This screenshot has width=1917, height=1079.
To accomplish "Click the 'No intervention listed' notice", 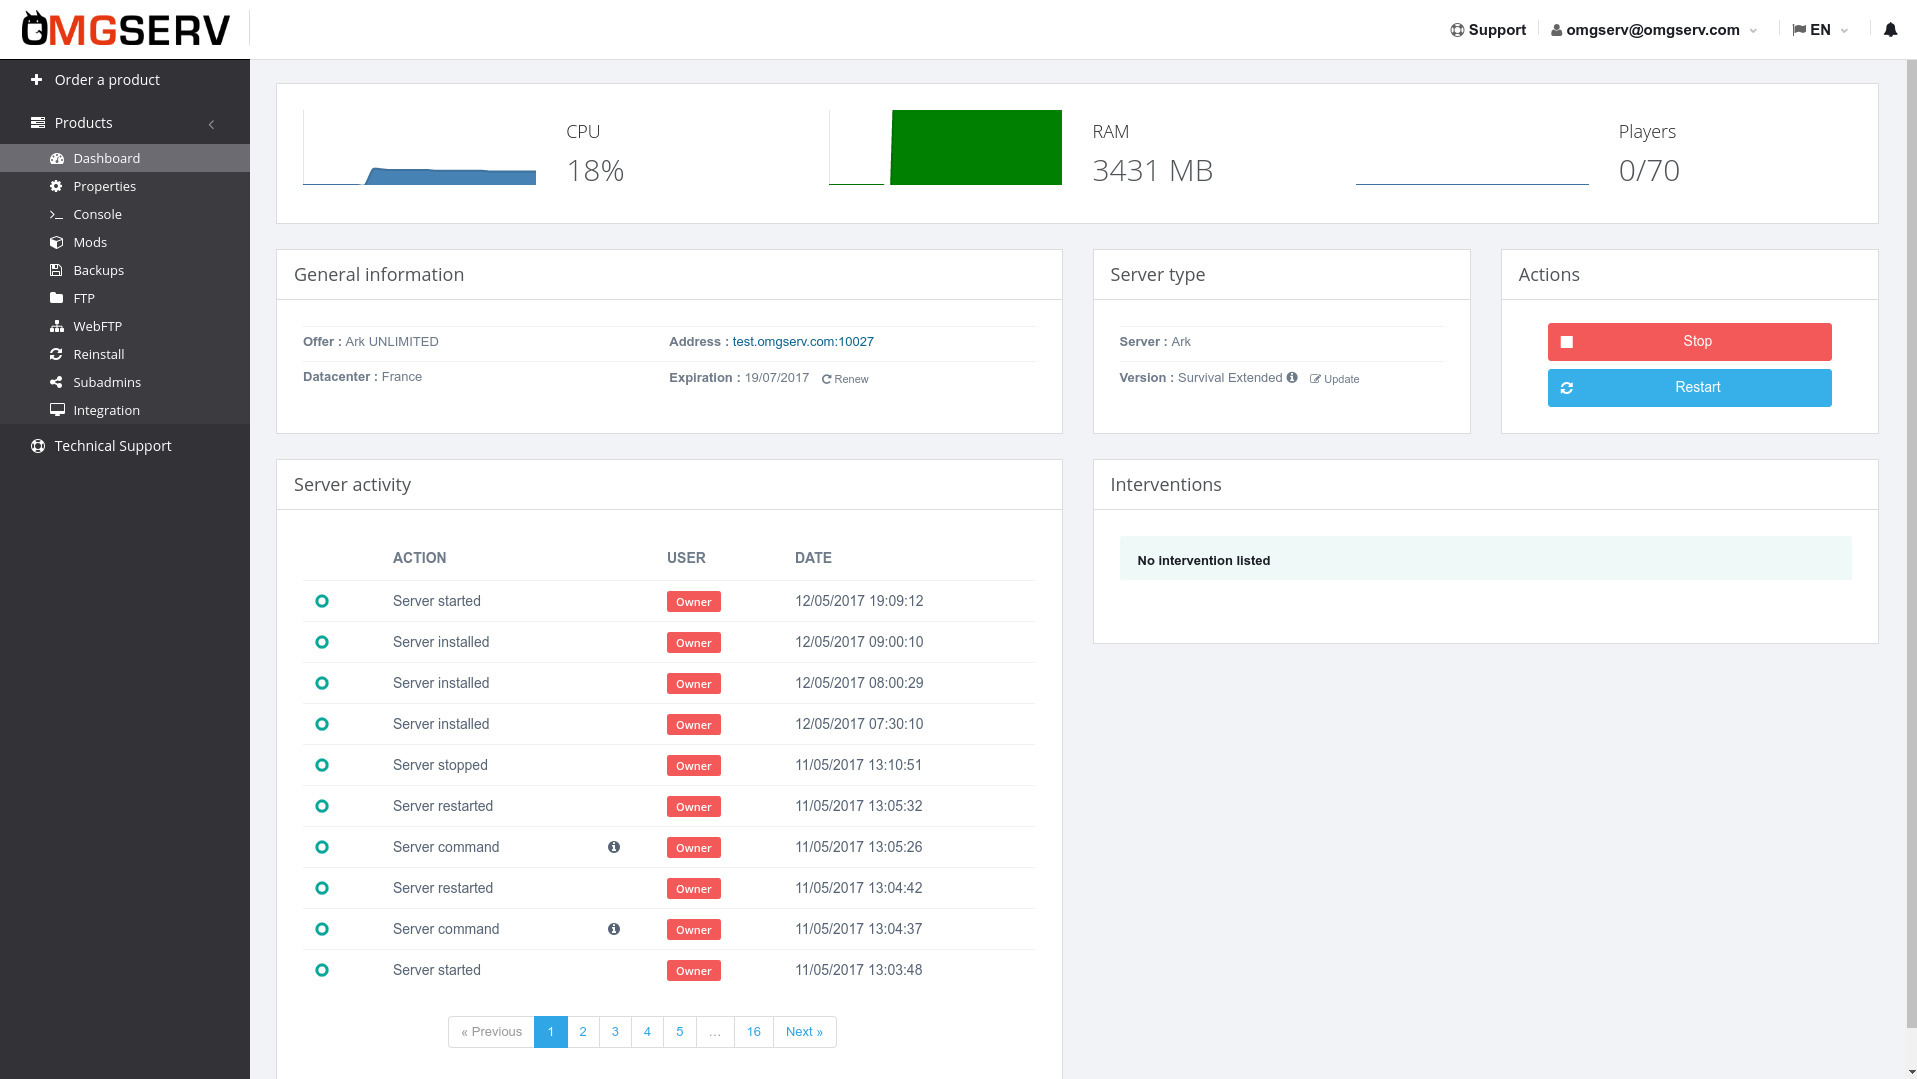I will pyautogui.click(x=1485, y=558).
